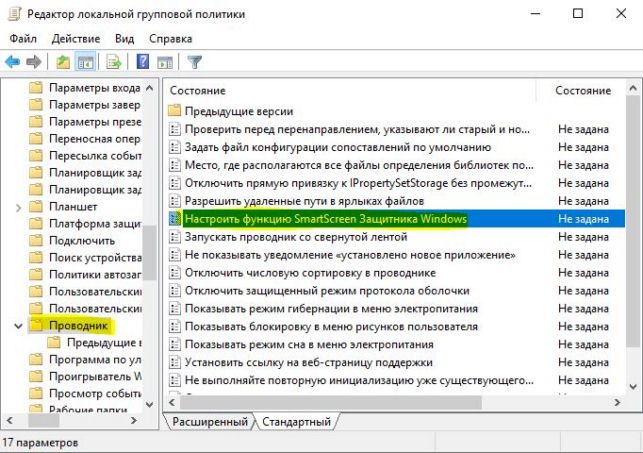
Task: Click policy list horizontal scroll left arrow
Action: pos(172,403)
